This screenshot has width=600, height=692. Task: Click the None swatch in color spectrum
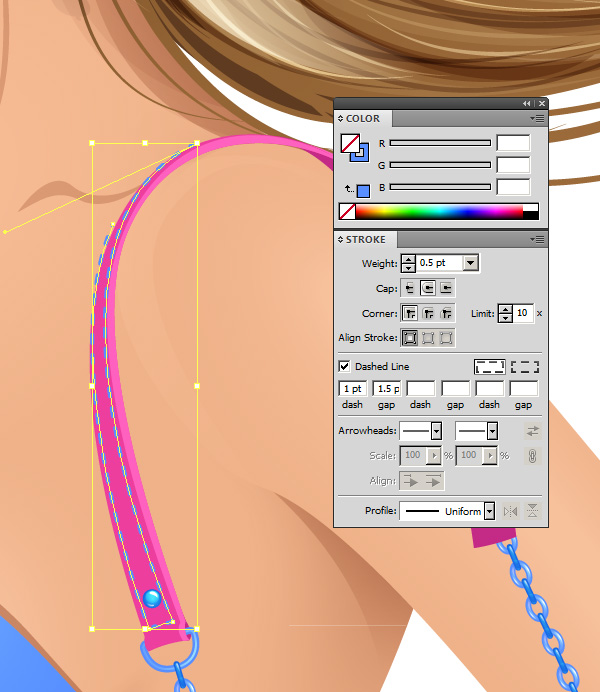pos(347,212)
